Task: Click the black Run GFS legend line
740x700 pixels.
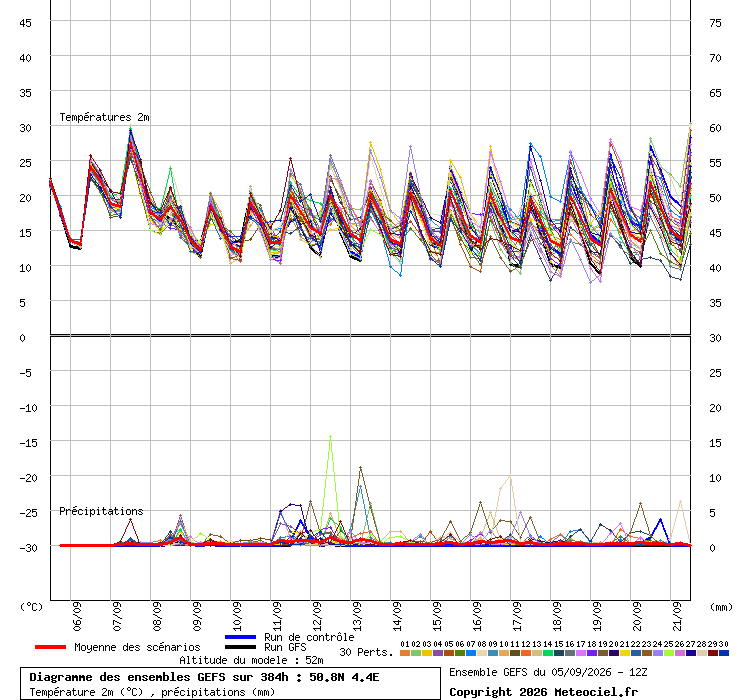Action: (x=240, y=647)
